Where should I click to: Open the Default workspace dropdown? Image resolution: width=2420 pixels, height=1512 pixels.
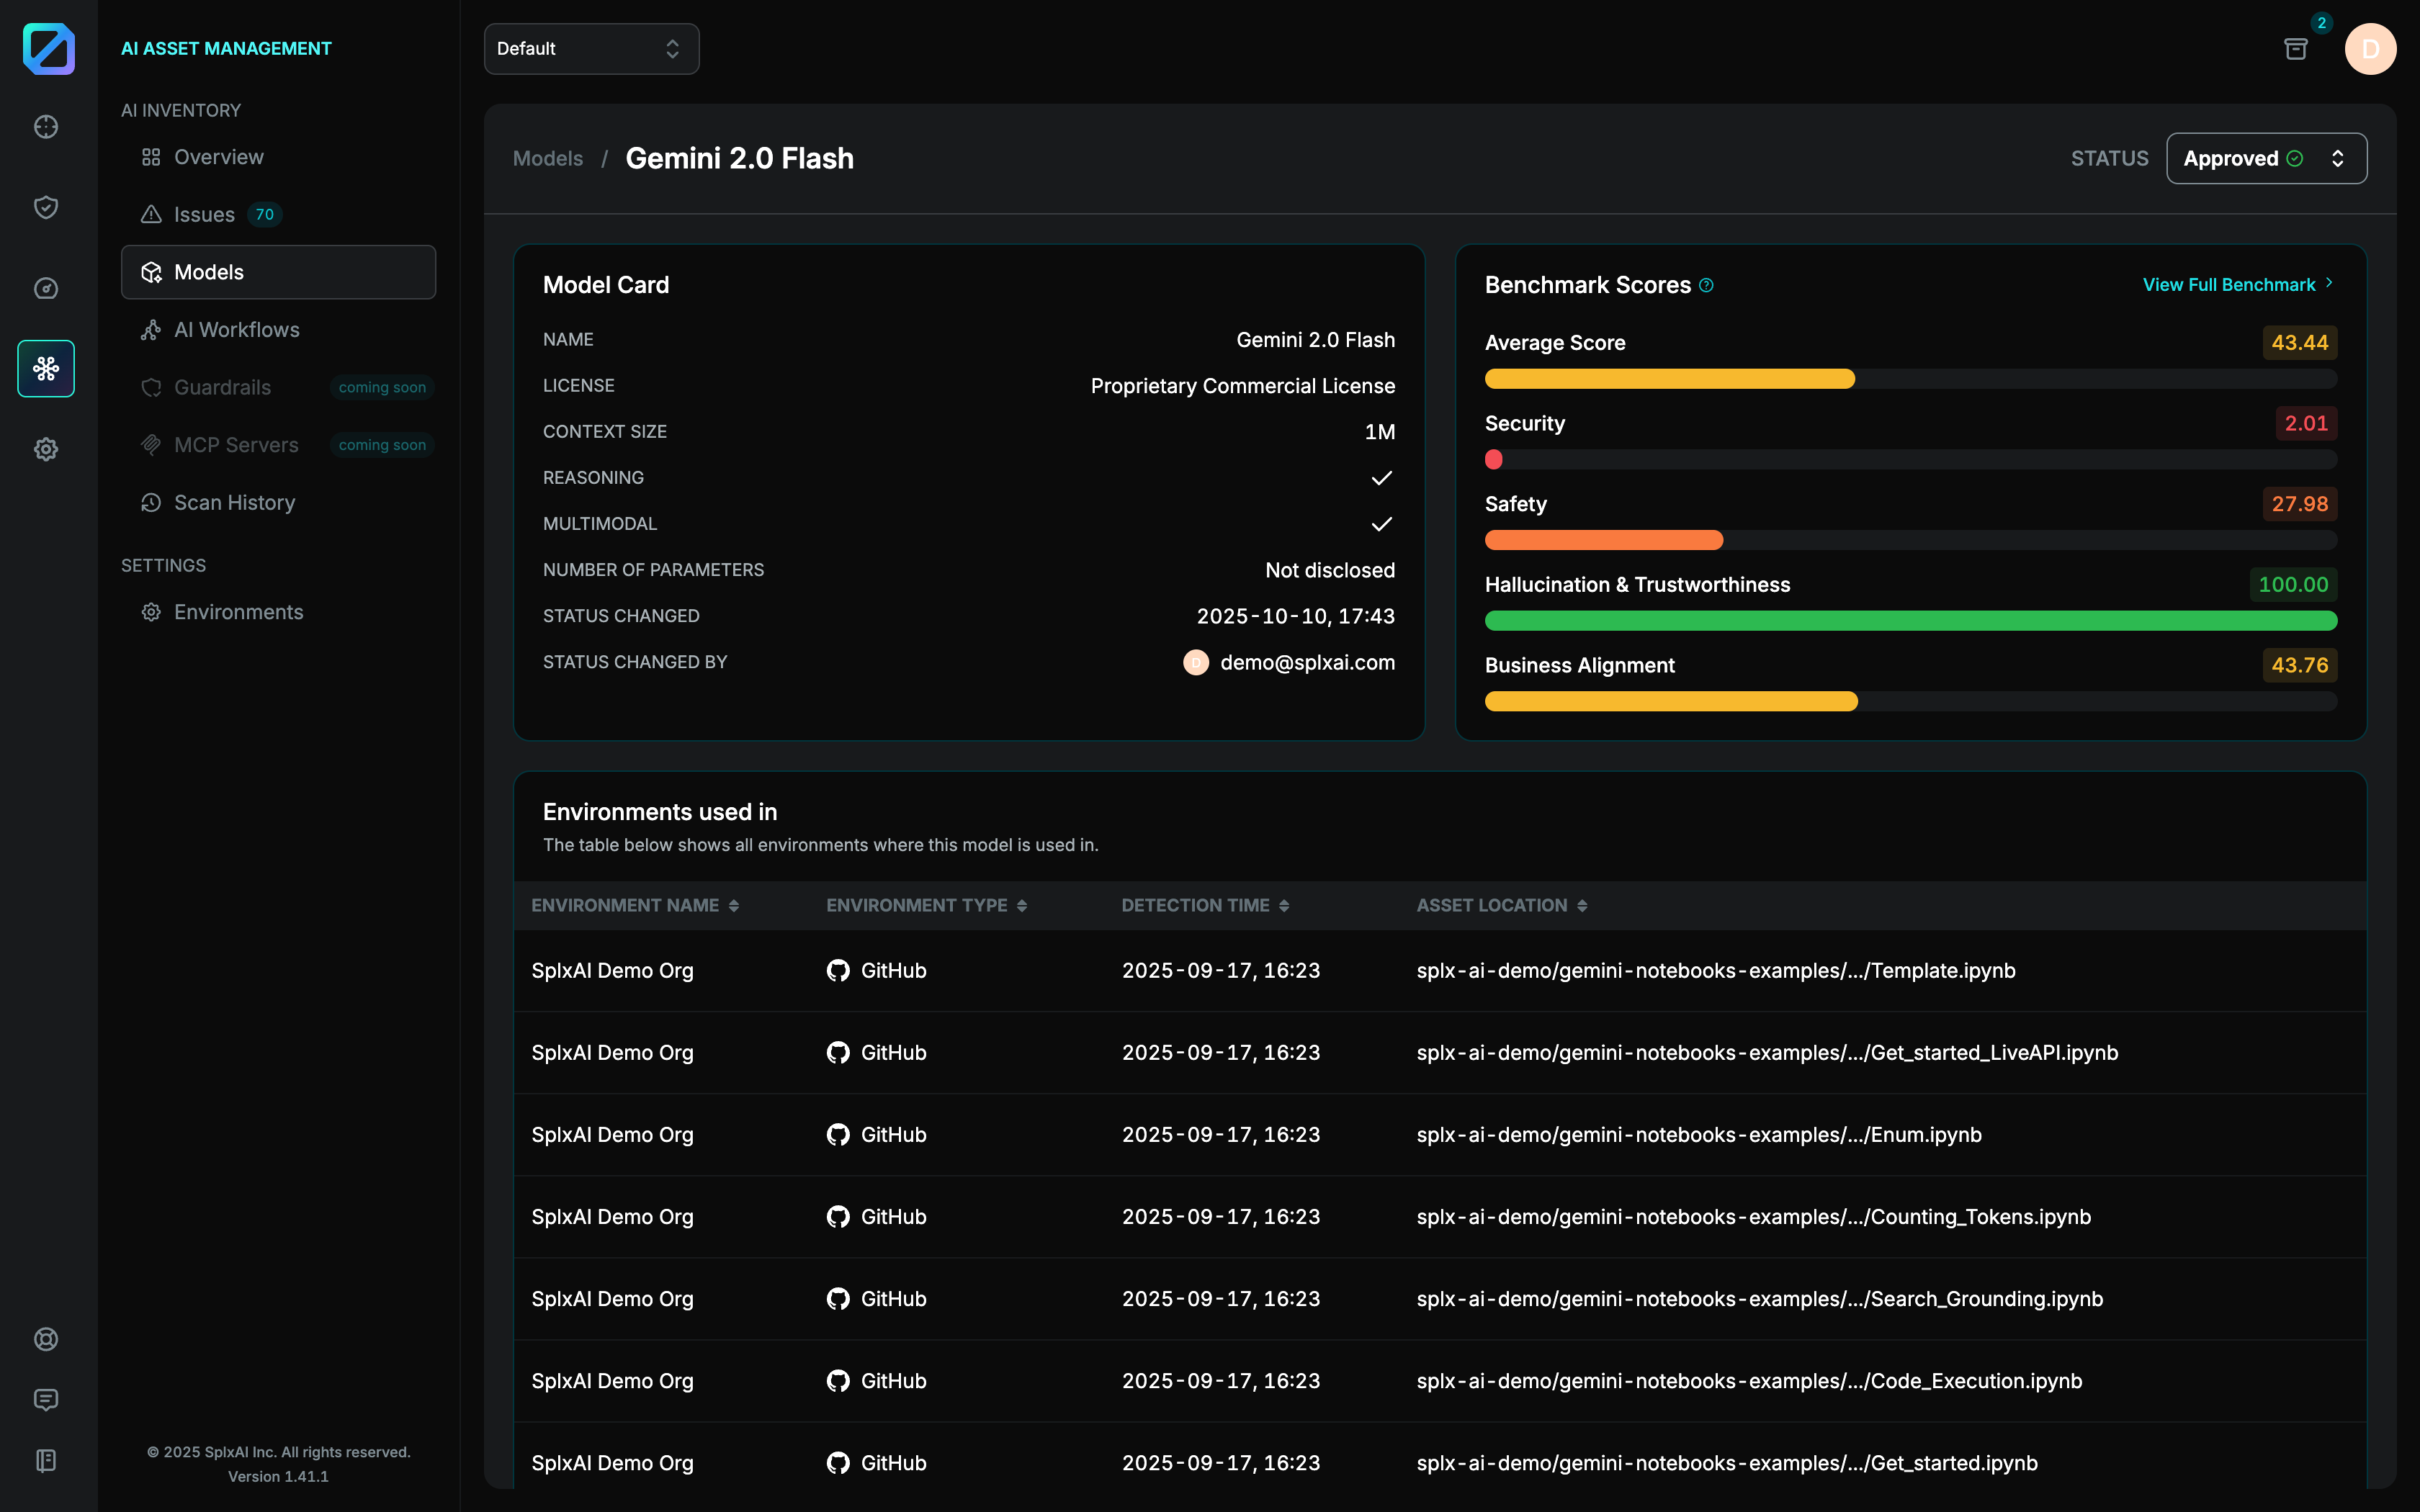pos(591,49)
